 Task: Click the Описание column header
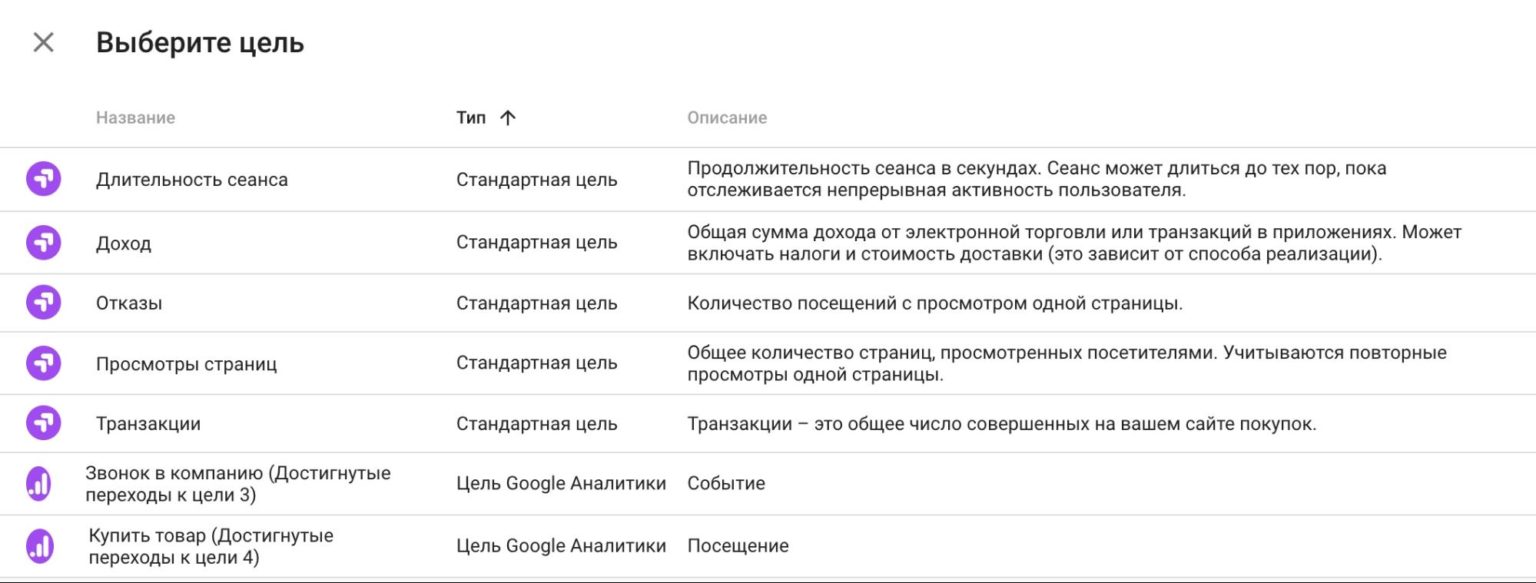(727, 117)
